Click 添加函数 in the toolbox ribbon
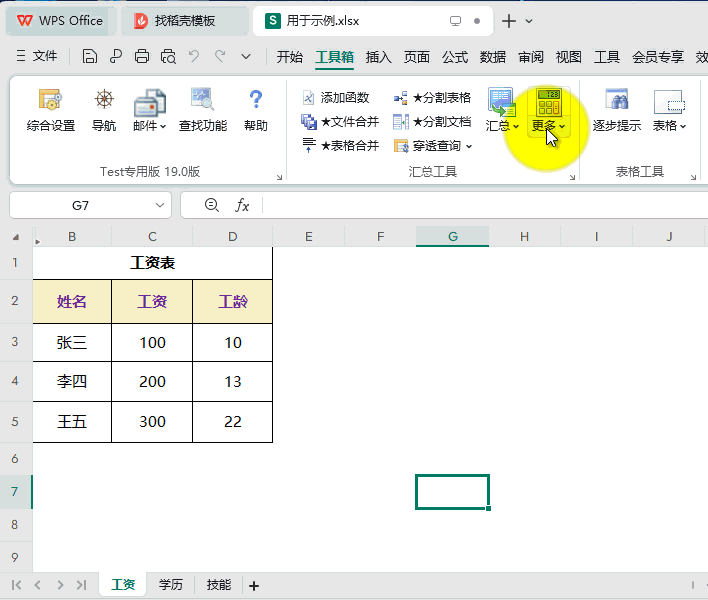This screenshot has width=708, height=600. pyautogui.click(x=336, y=97)
